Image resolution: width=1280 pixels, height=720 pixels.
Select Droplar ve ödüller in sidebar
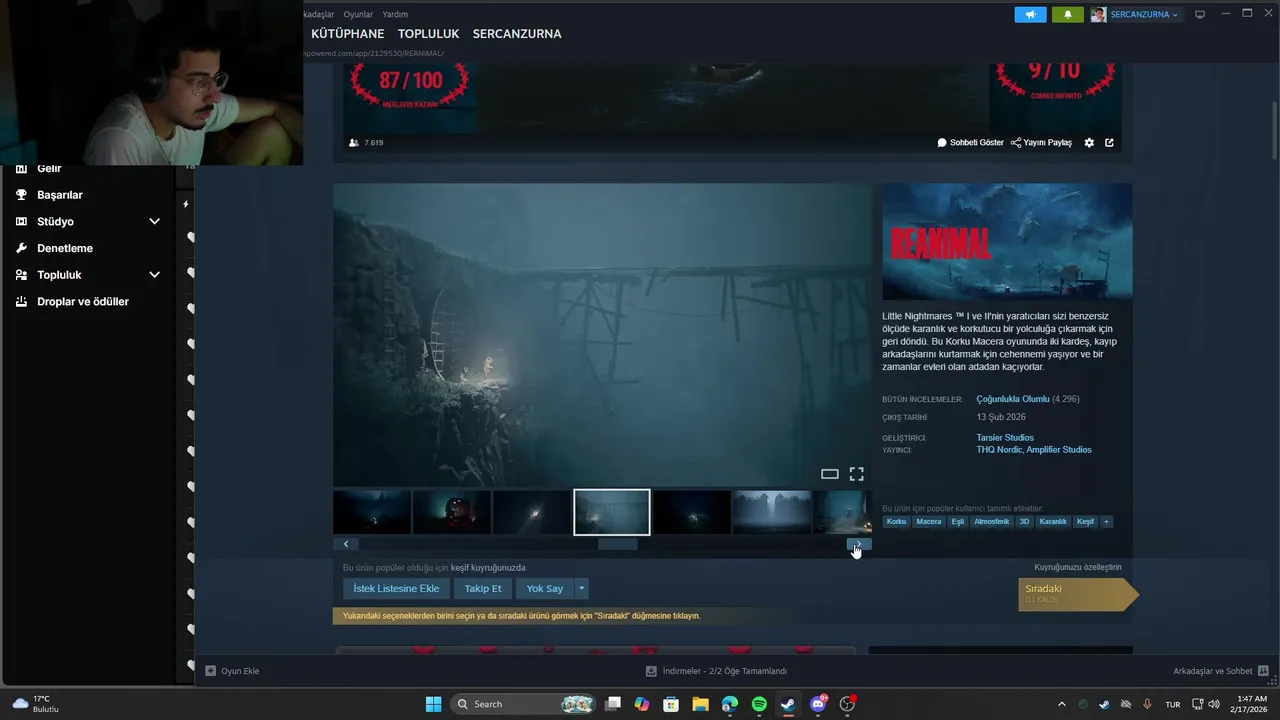(x=83, y=301)
